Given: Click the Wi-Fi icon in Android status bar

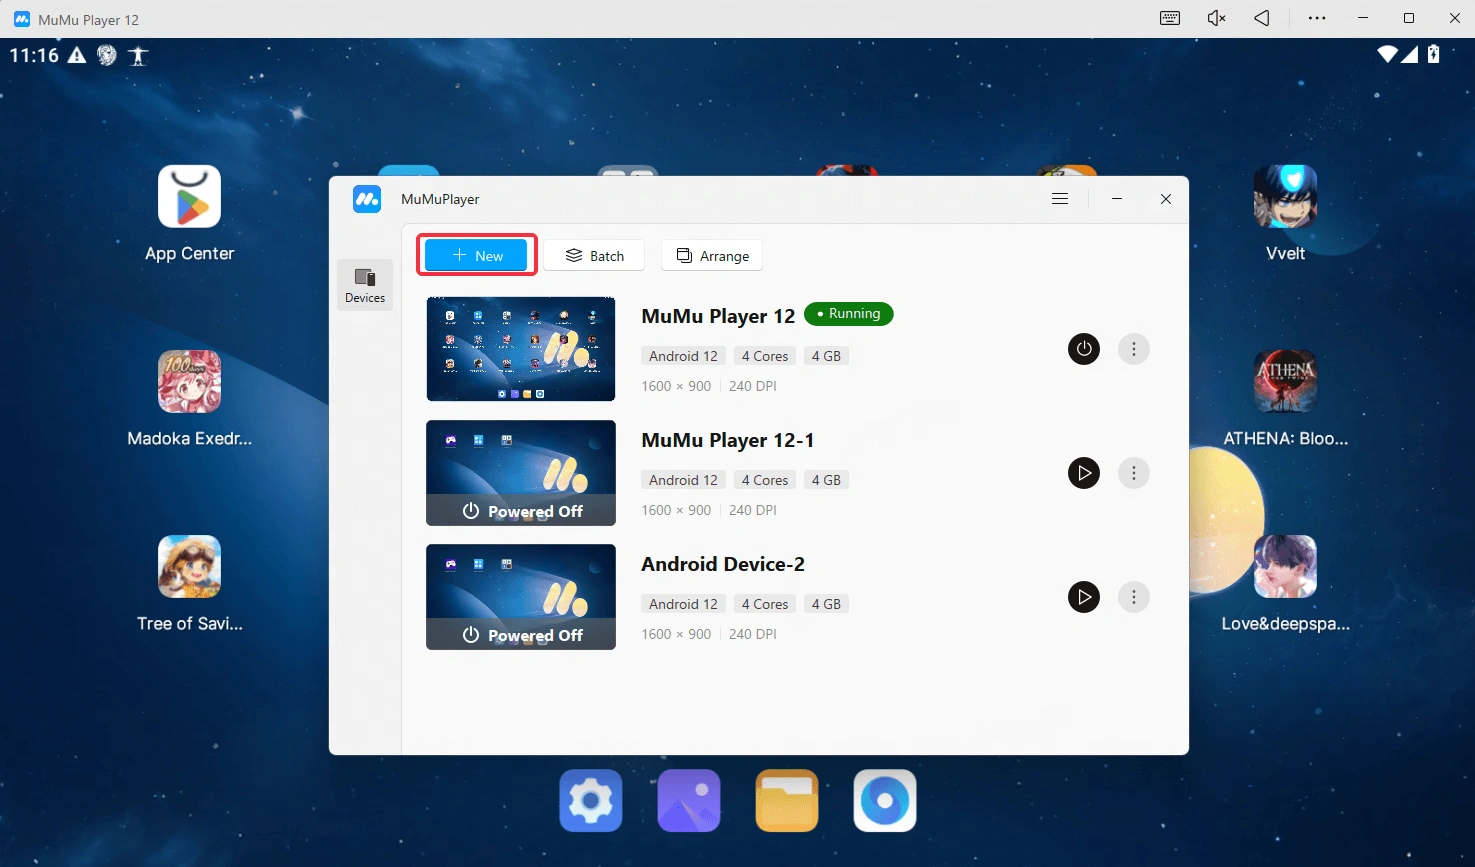Looking at the screenshot, I should coord(1387,54).
